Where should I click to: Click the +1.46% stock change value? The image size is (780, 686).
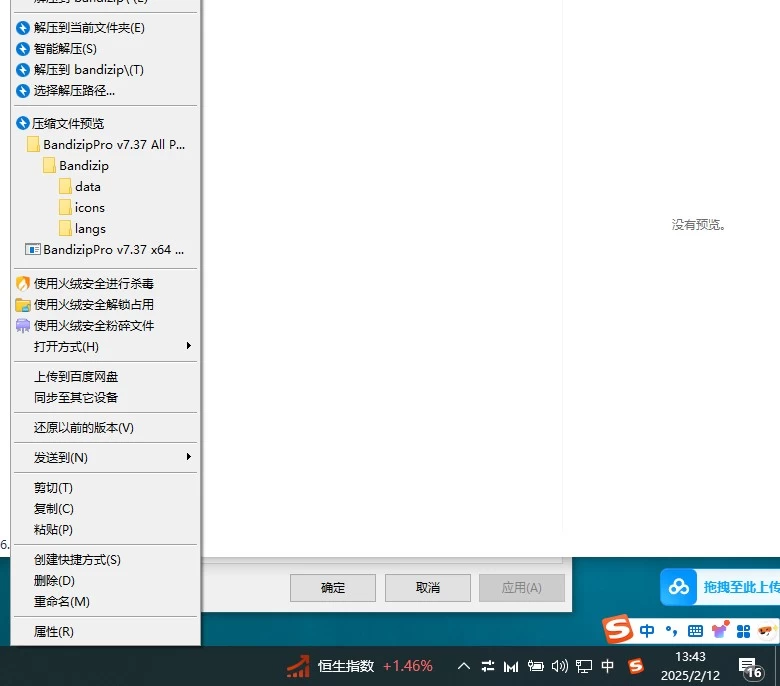[x=407, y=666]
